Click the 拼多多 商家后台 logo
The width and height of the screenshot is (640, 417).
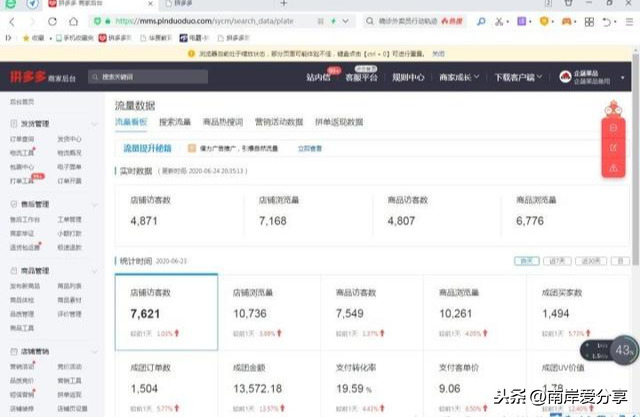[x=42, y=76]
